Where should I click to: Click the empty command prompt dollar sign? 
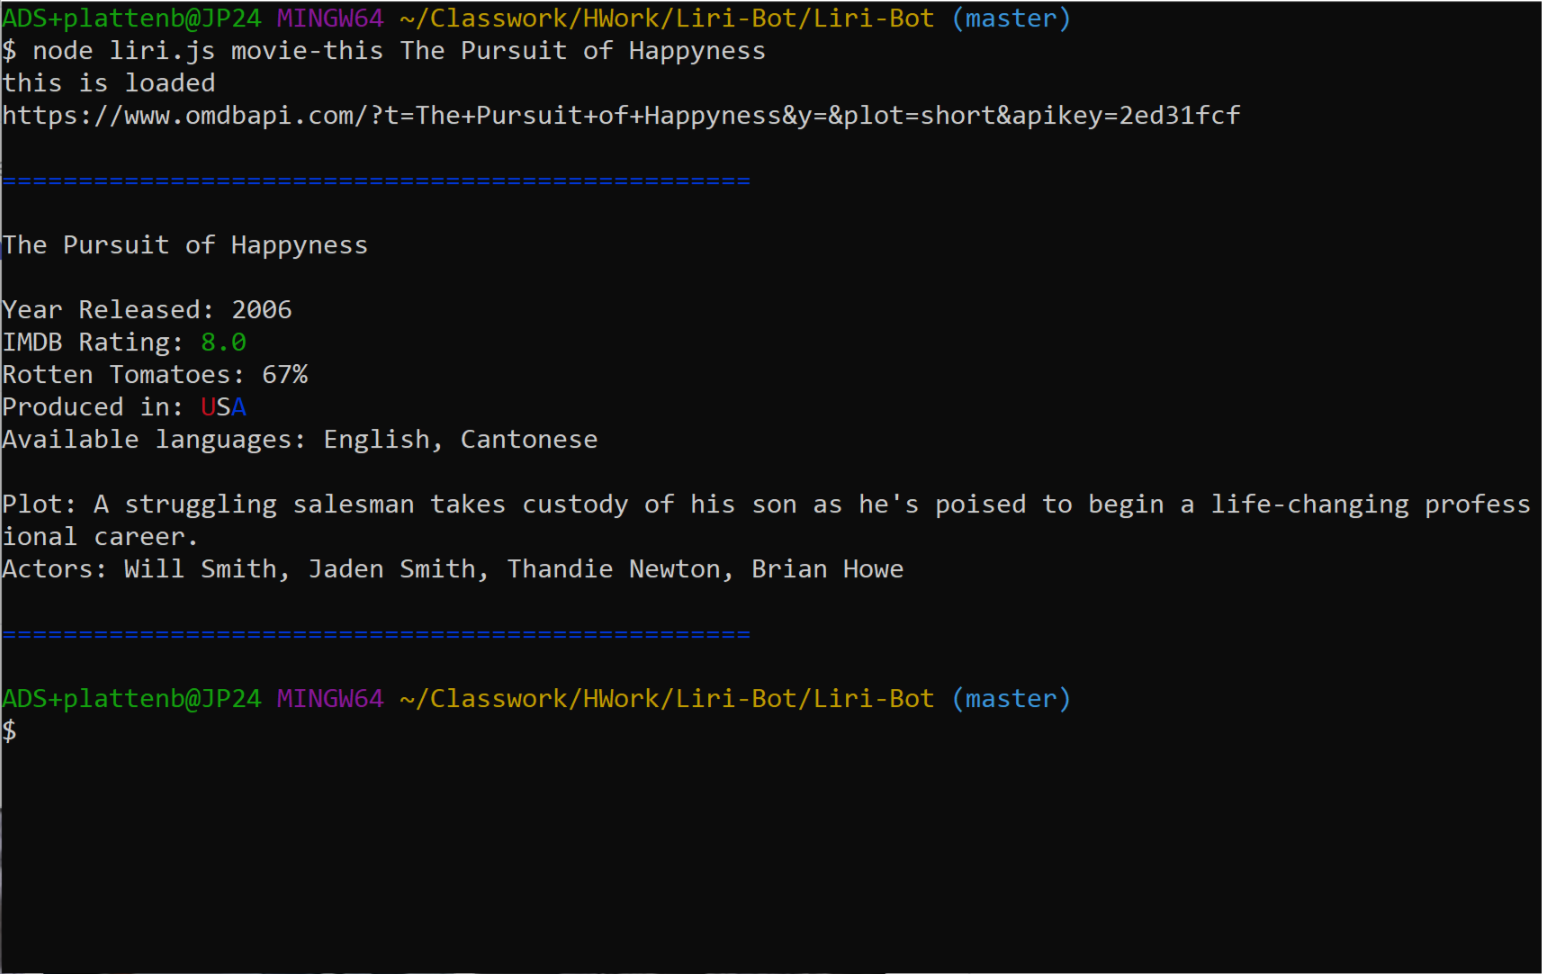[x=10, y=730]
